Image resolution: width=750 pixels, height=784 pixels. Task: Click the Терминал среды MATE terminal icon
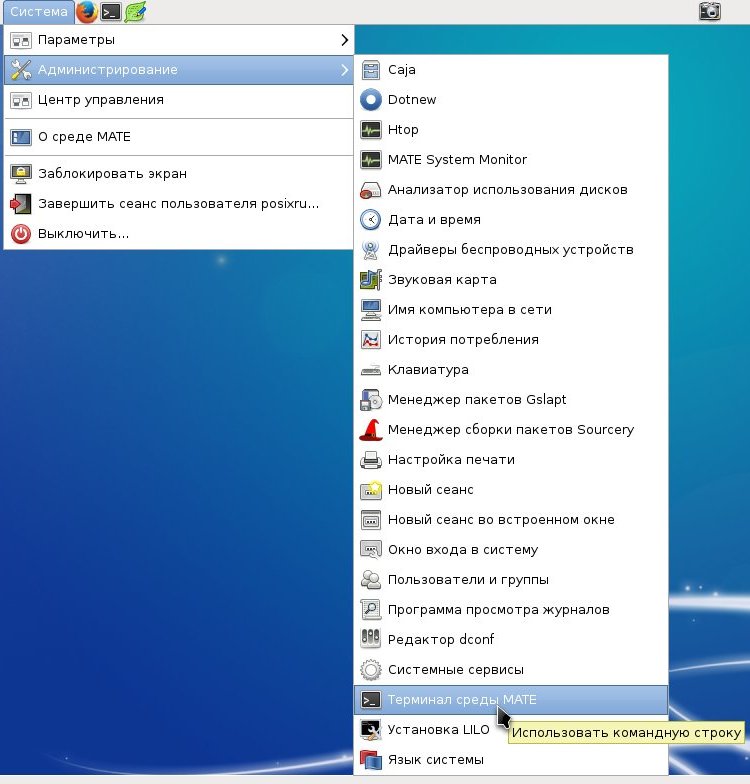click(370, 700)
